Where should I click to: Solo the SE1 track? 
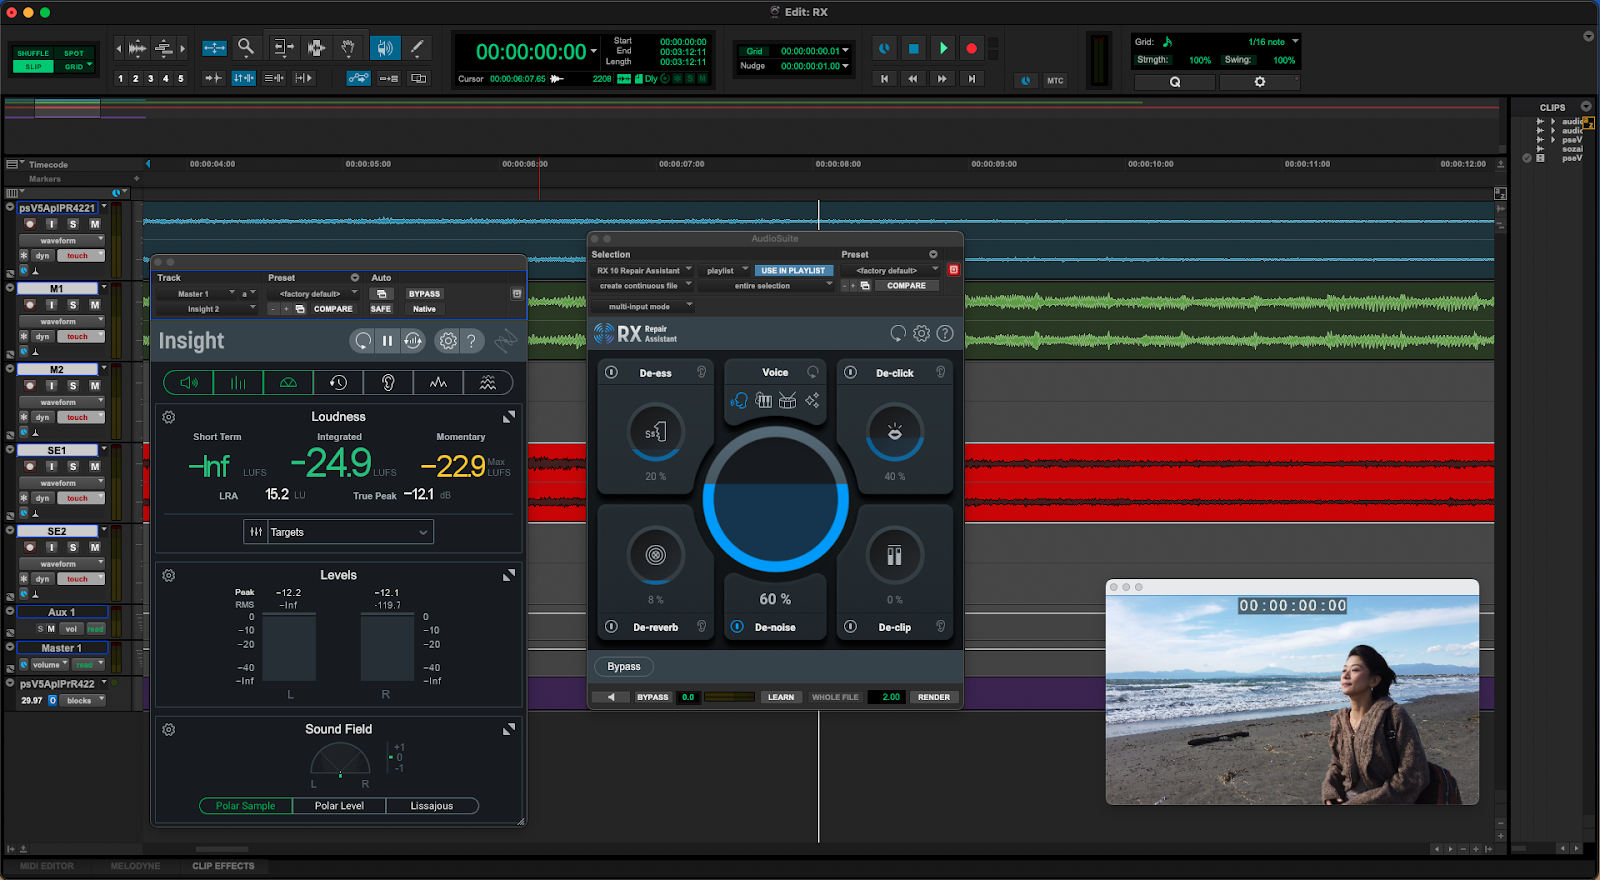coord(73,466)
